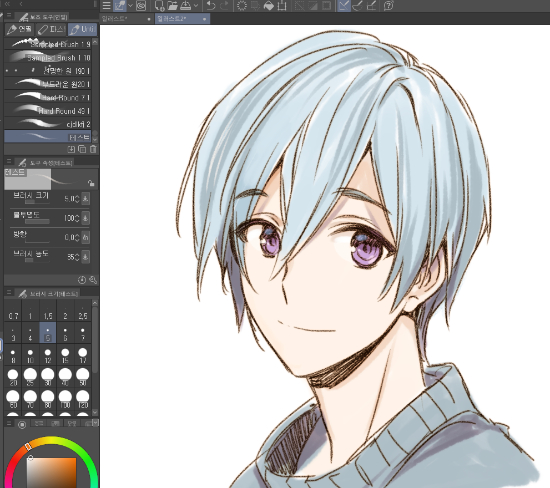Click the show selection border icon
This screenshot has width=550, height=488.
326,6
